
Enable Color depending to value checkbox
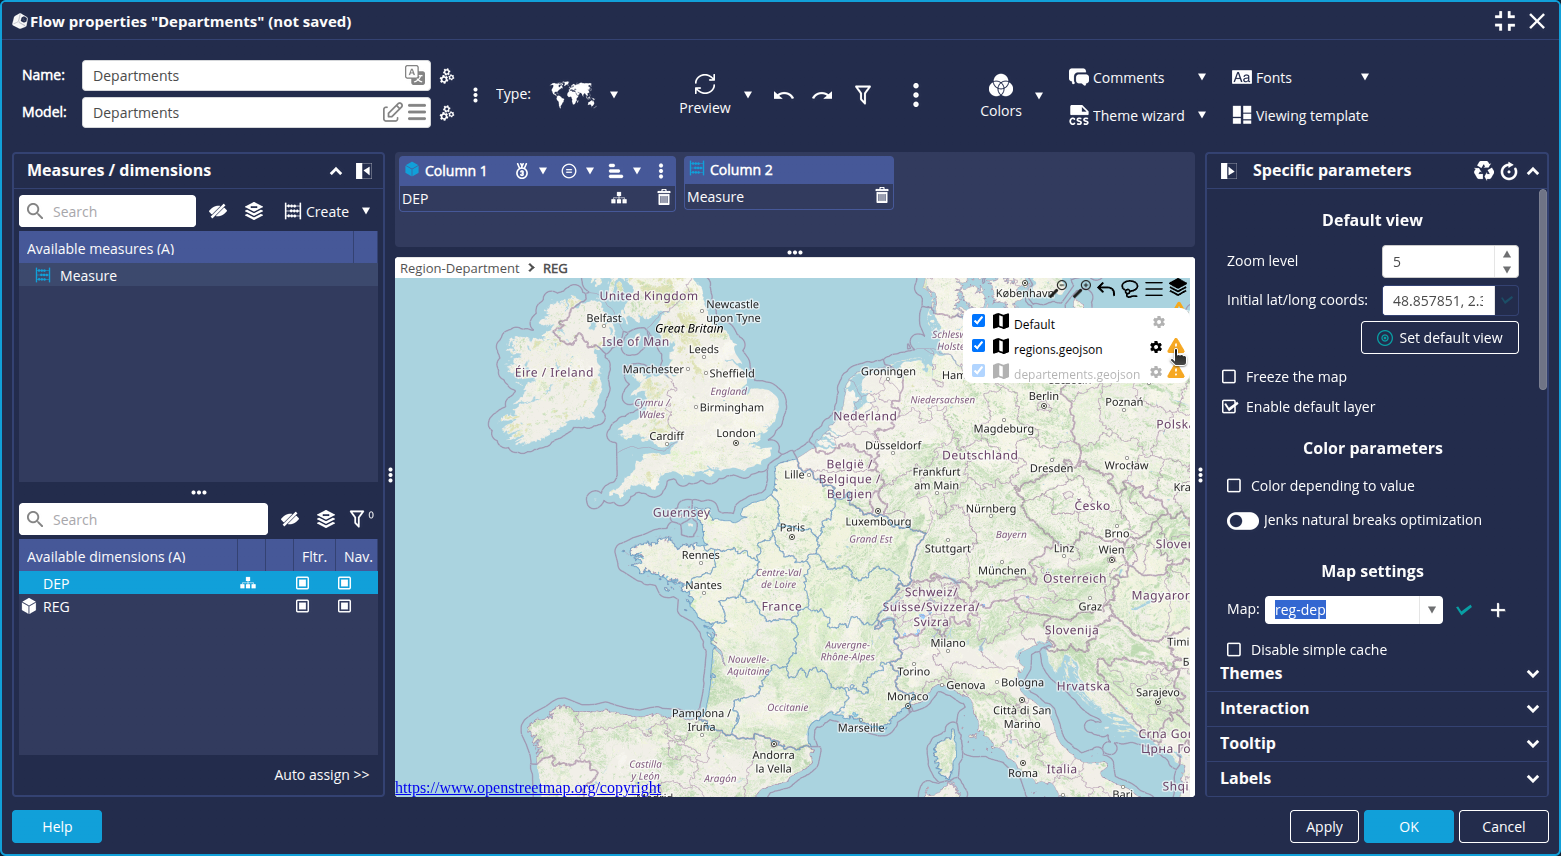coord(1234,486)
